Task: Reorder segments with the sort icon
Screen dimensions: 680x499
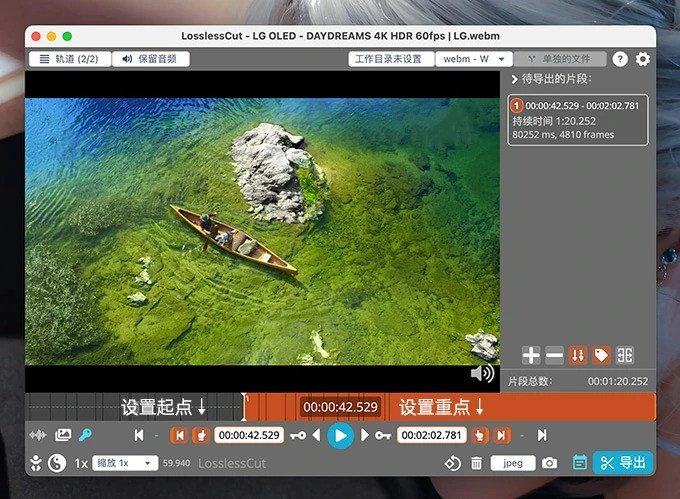Action: click(578, 355)
